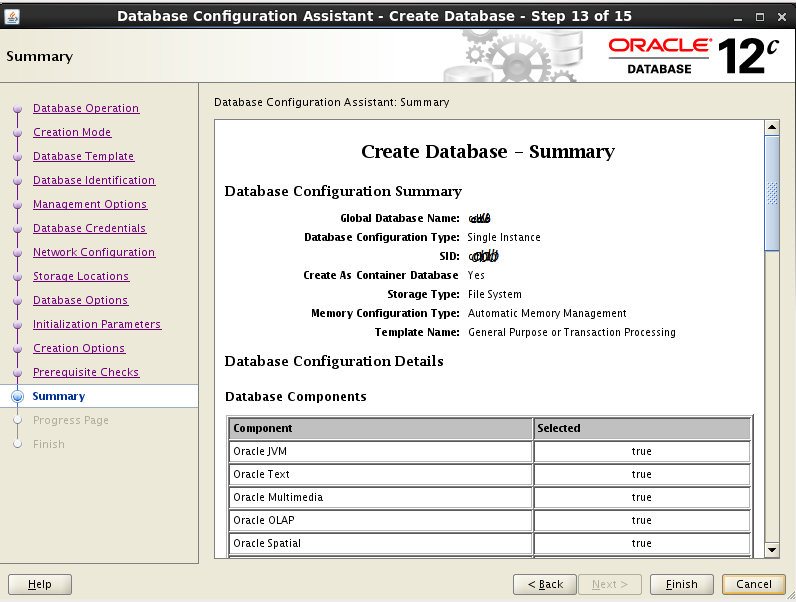Click the true value for Oracle Spatial
Viewport: 796px width, 602px height.
(642, 543)
